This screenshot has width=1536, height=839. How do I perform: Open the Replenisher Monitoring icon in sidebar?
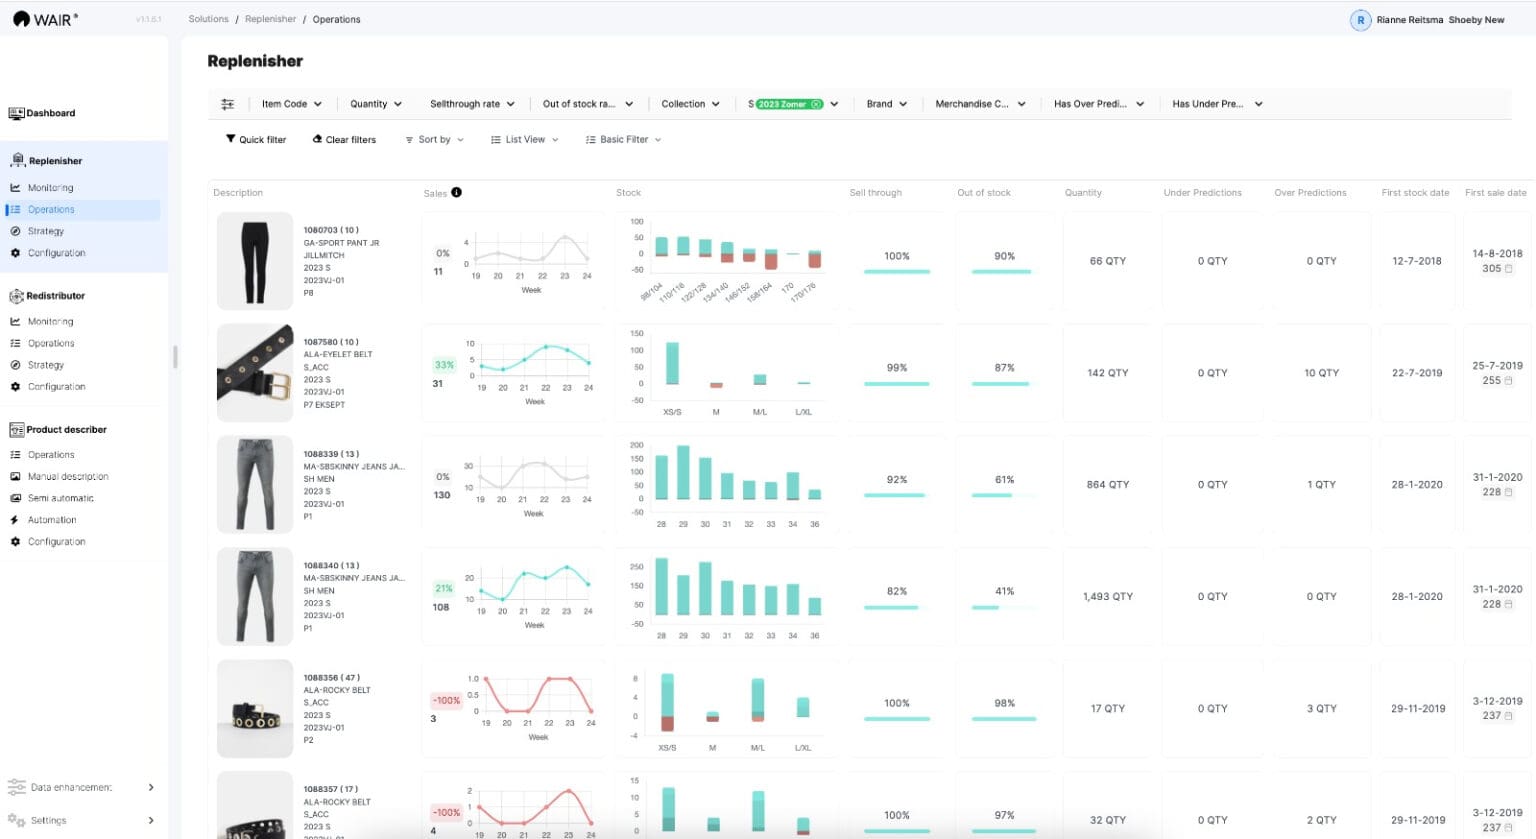pyautogui.click(x=17, y=187)
